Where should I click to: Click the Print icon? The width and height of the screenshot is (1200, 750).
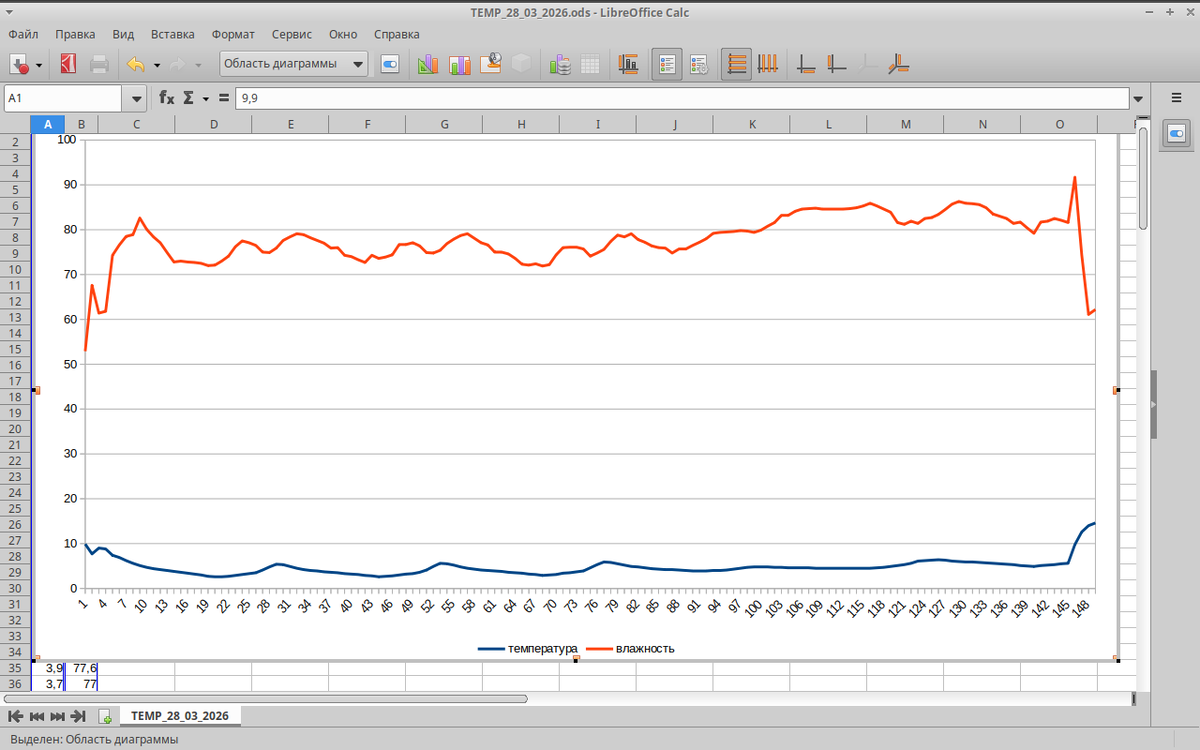(x=100, y=65)
